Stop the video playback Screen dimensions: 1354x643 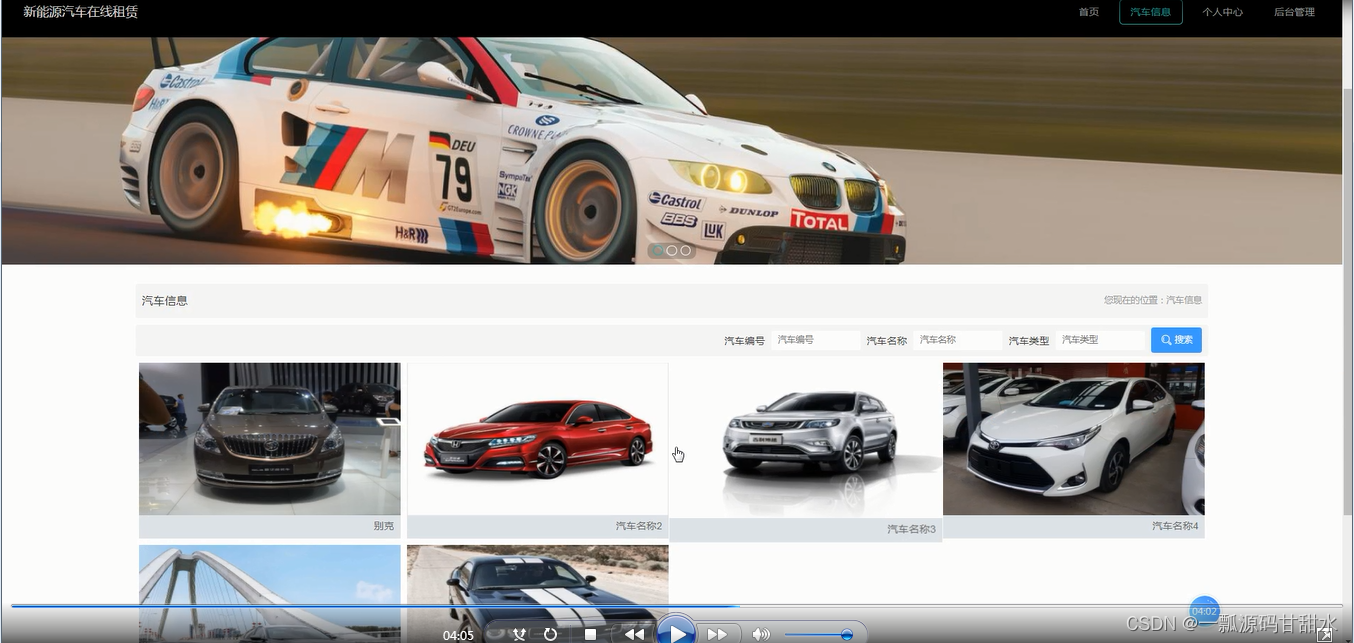tap(590, 634)
